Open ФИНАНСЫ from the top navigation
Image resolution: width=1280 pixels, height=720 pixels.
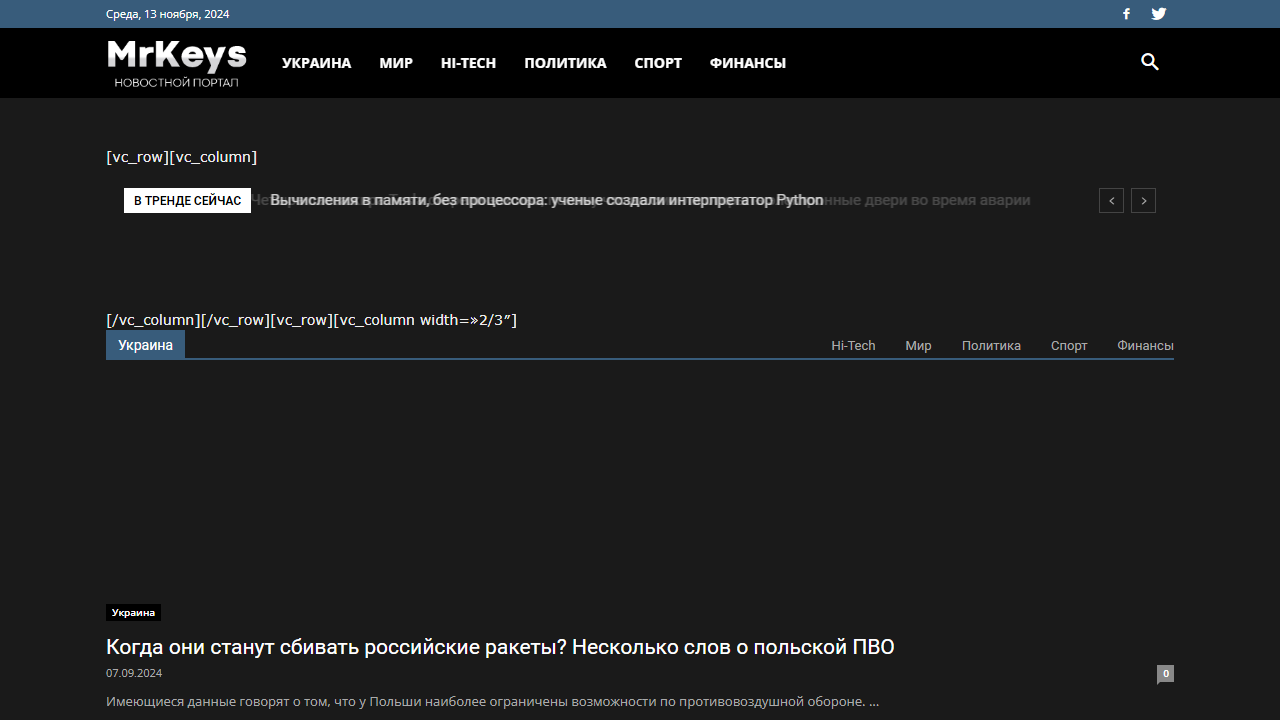[747, 63]
